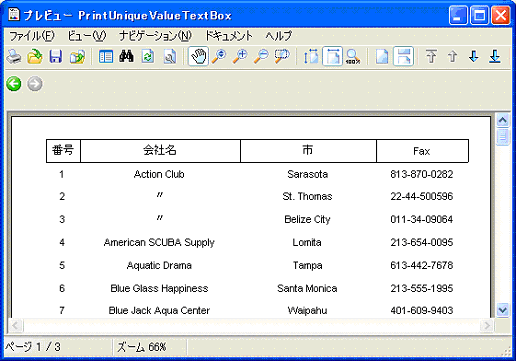Open the ナビゲーション(N) menu
This screenshot has width=518, height=362.
tap(155, 36)
